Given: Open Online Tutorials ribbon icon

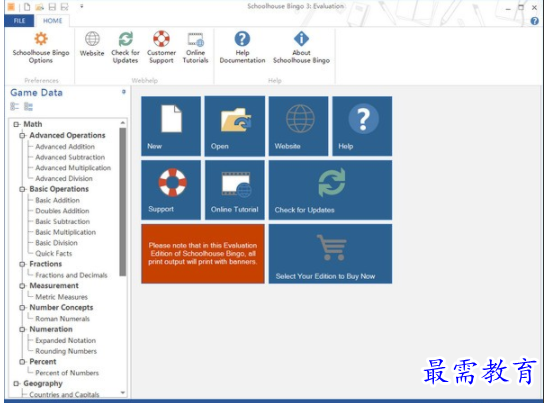Looking at the screenshot, I should point(195,39).
